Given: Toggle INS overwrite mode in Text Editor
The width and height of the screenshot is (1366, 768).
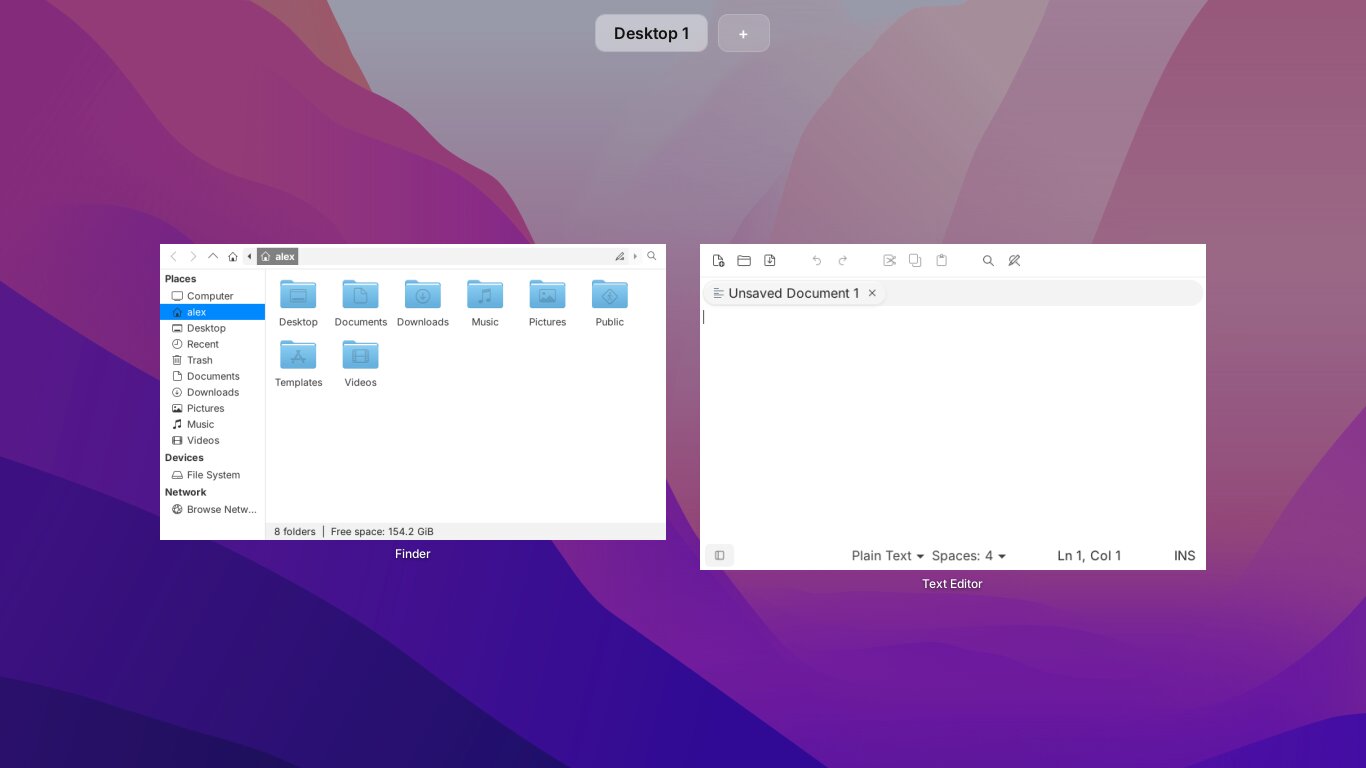Looking at the screenshot, I should 1185,556.
